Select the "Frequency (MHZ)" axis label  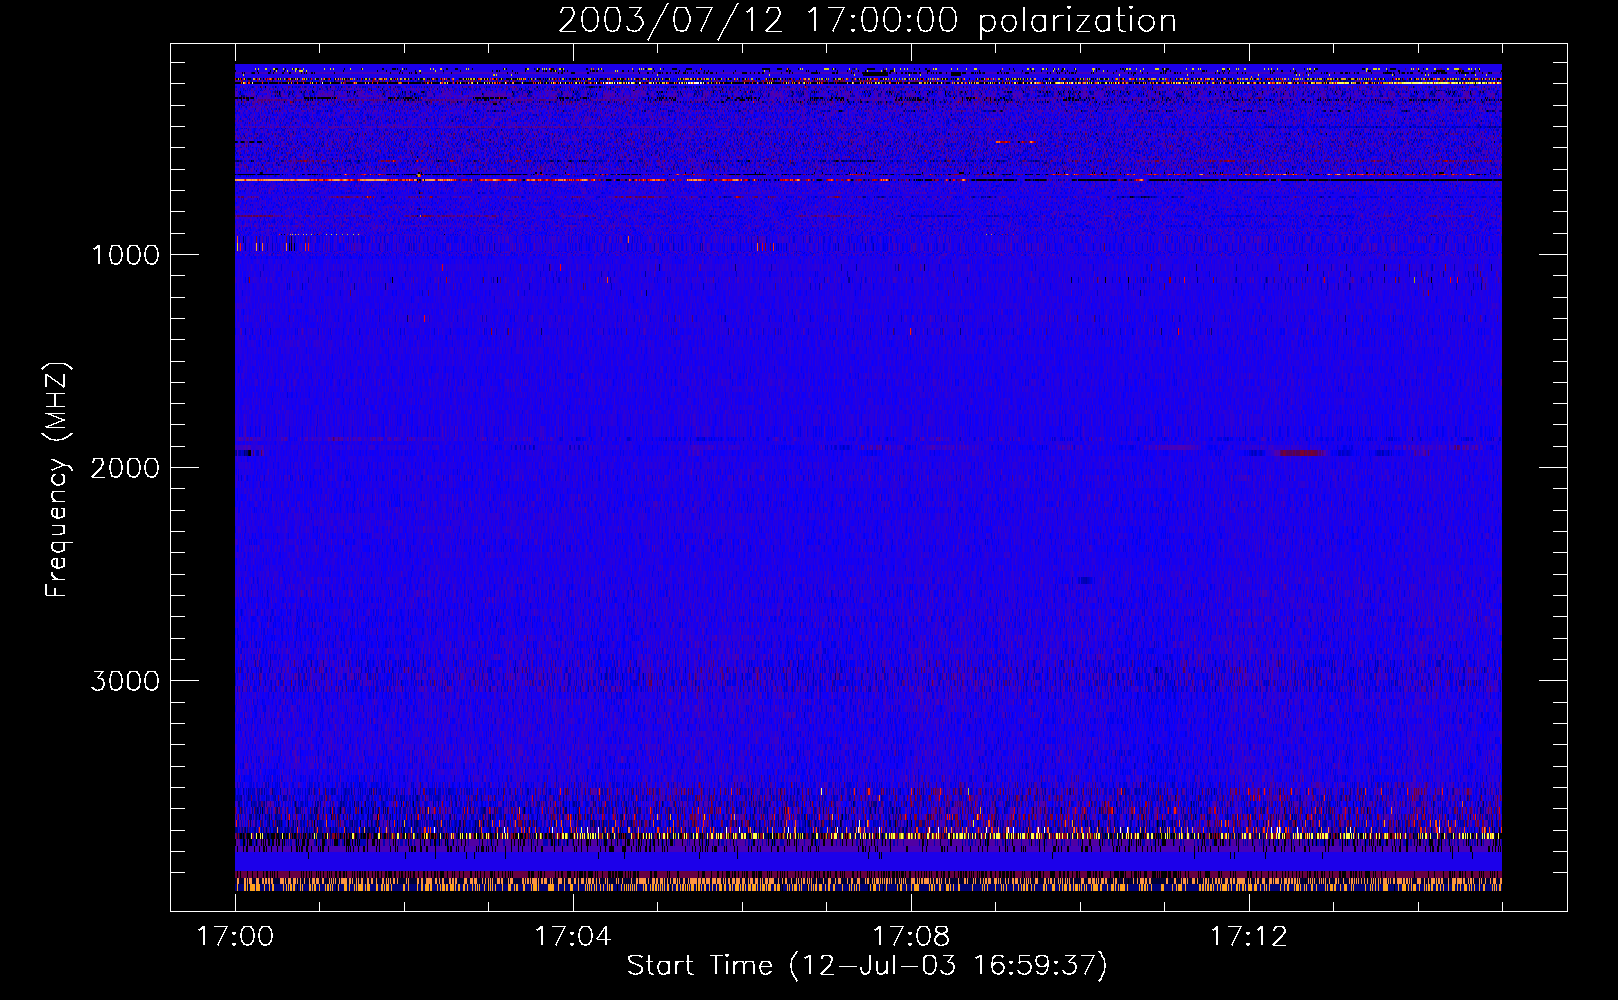click(x=57, y=480)
